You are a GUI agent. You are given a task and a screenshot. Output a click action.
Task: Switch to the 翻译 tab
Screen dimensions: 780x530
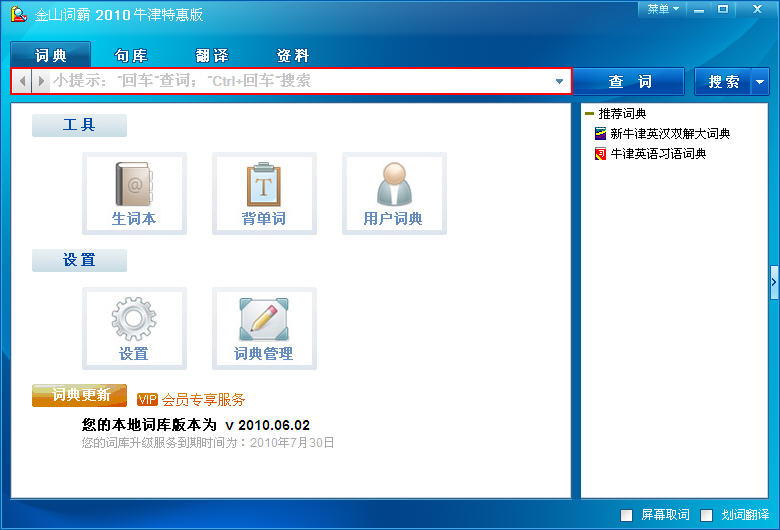pyautogui.click(x=212, y=55)
